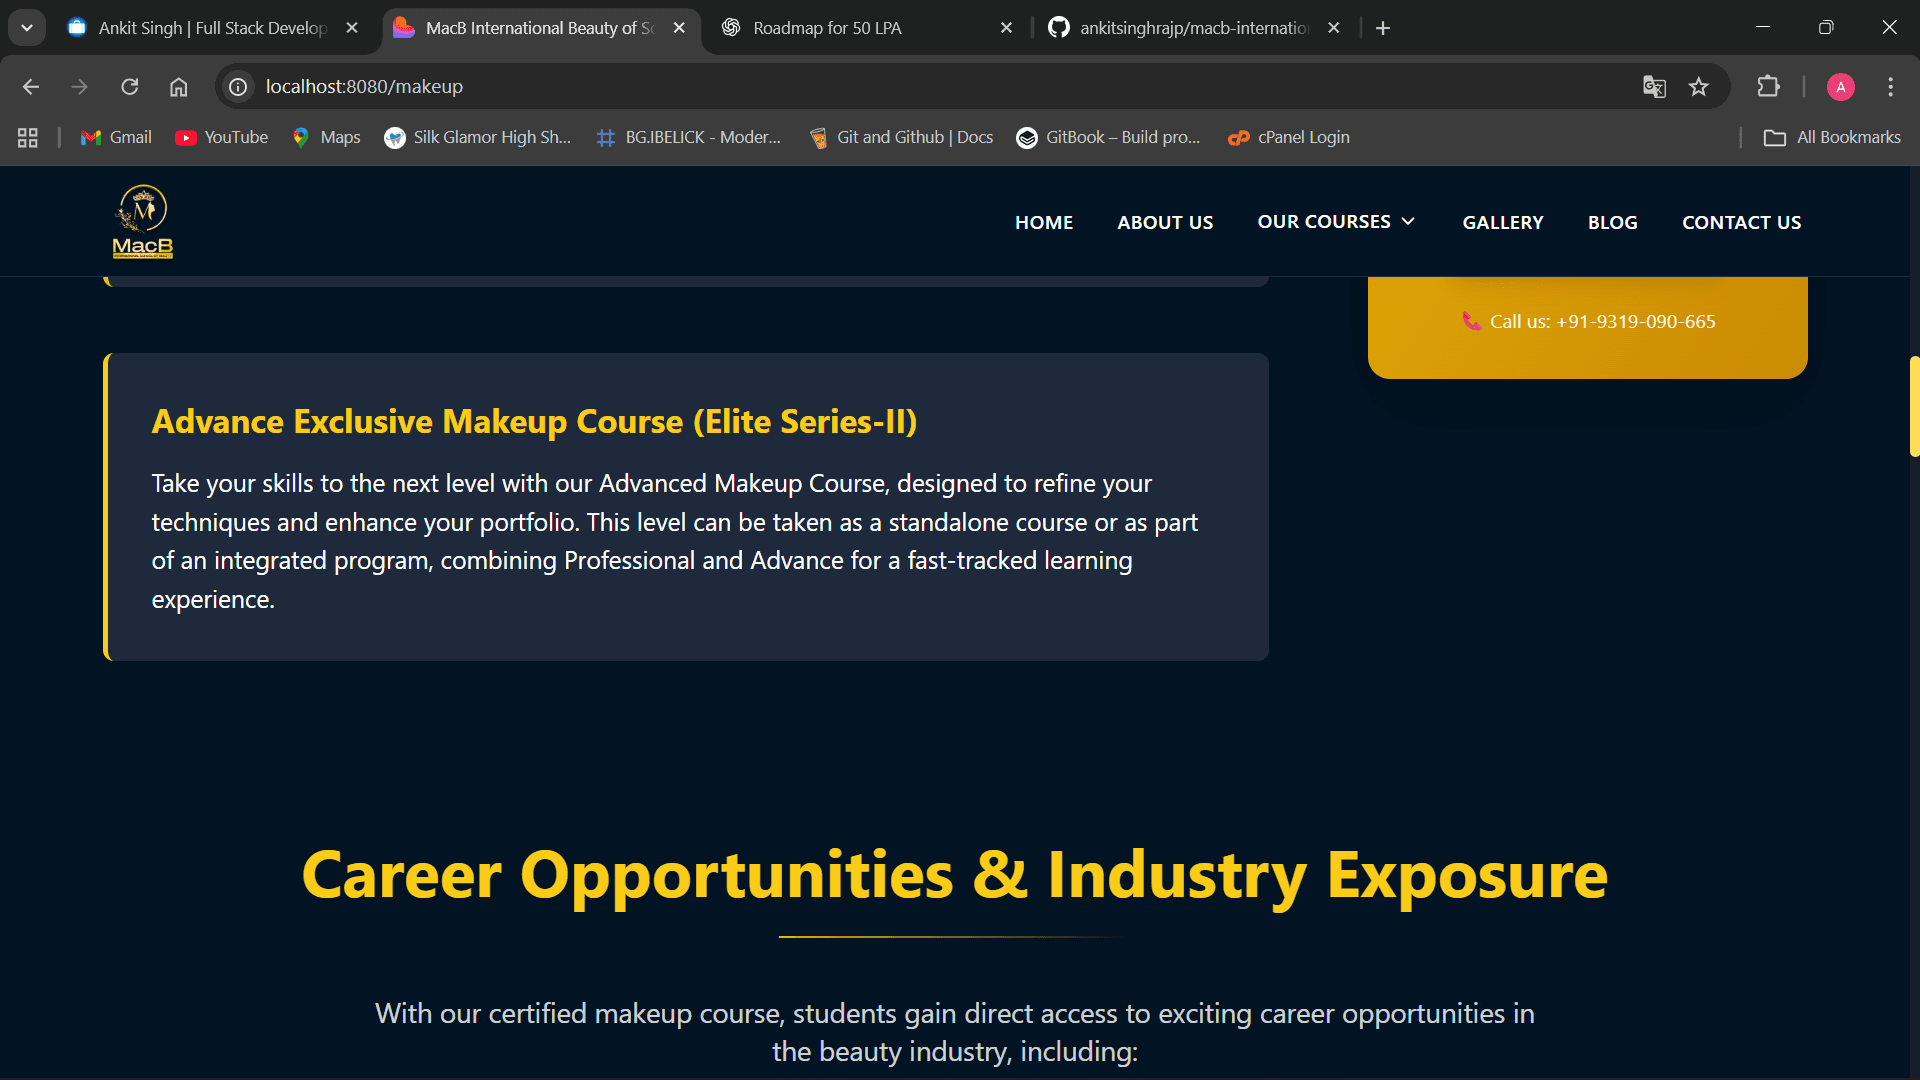Image resolution: width=1920 pixels, height=1080 pixels.
Task: Bookmark this page with star icon
Action: click(1699, 87)
